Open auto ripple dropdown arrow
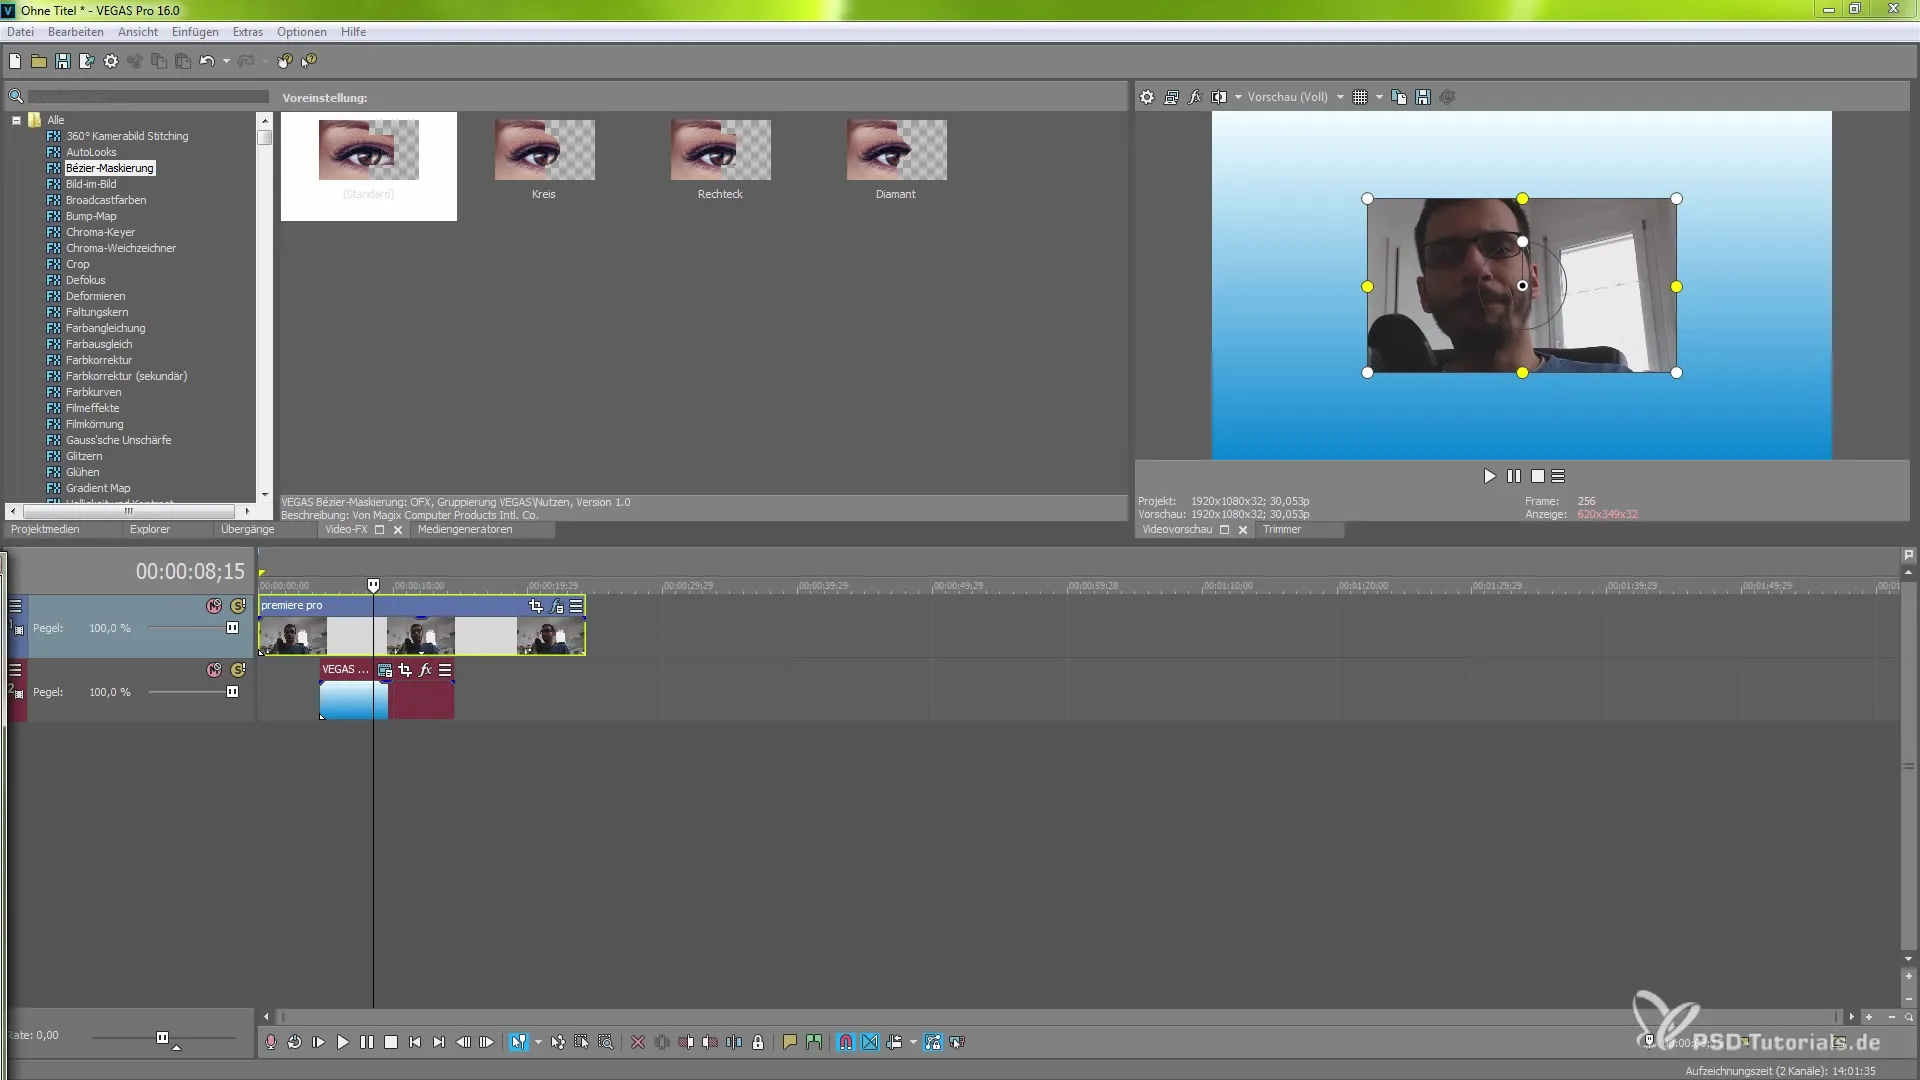Viewport: 1920px width, 1080px height. pos(913,1042)
